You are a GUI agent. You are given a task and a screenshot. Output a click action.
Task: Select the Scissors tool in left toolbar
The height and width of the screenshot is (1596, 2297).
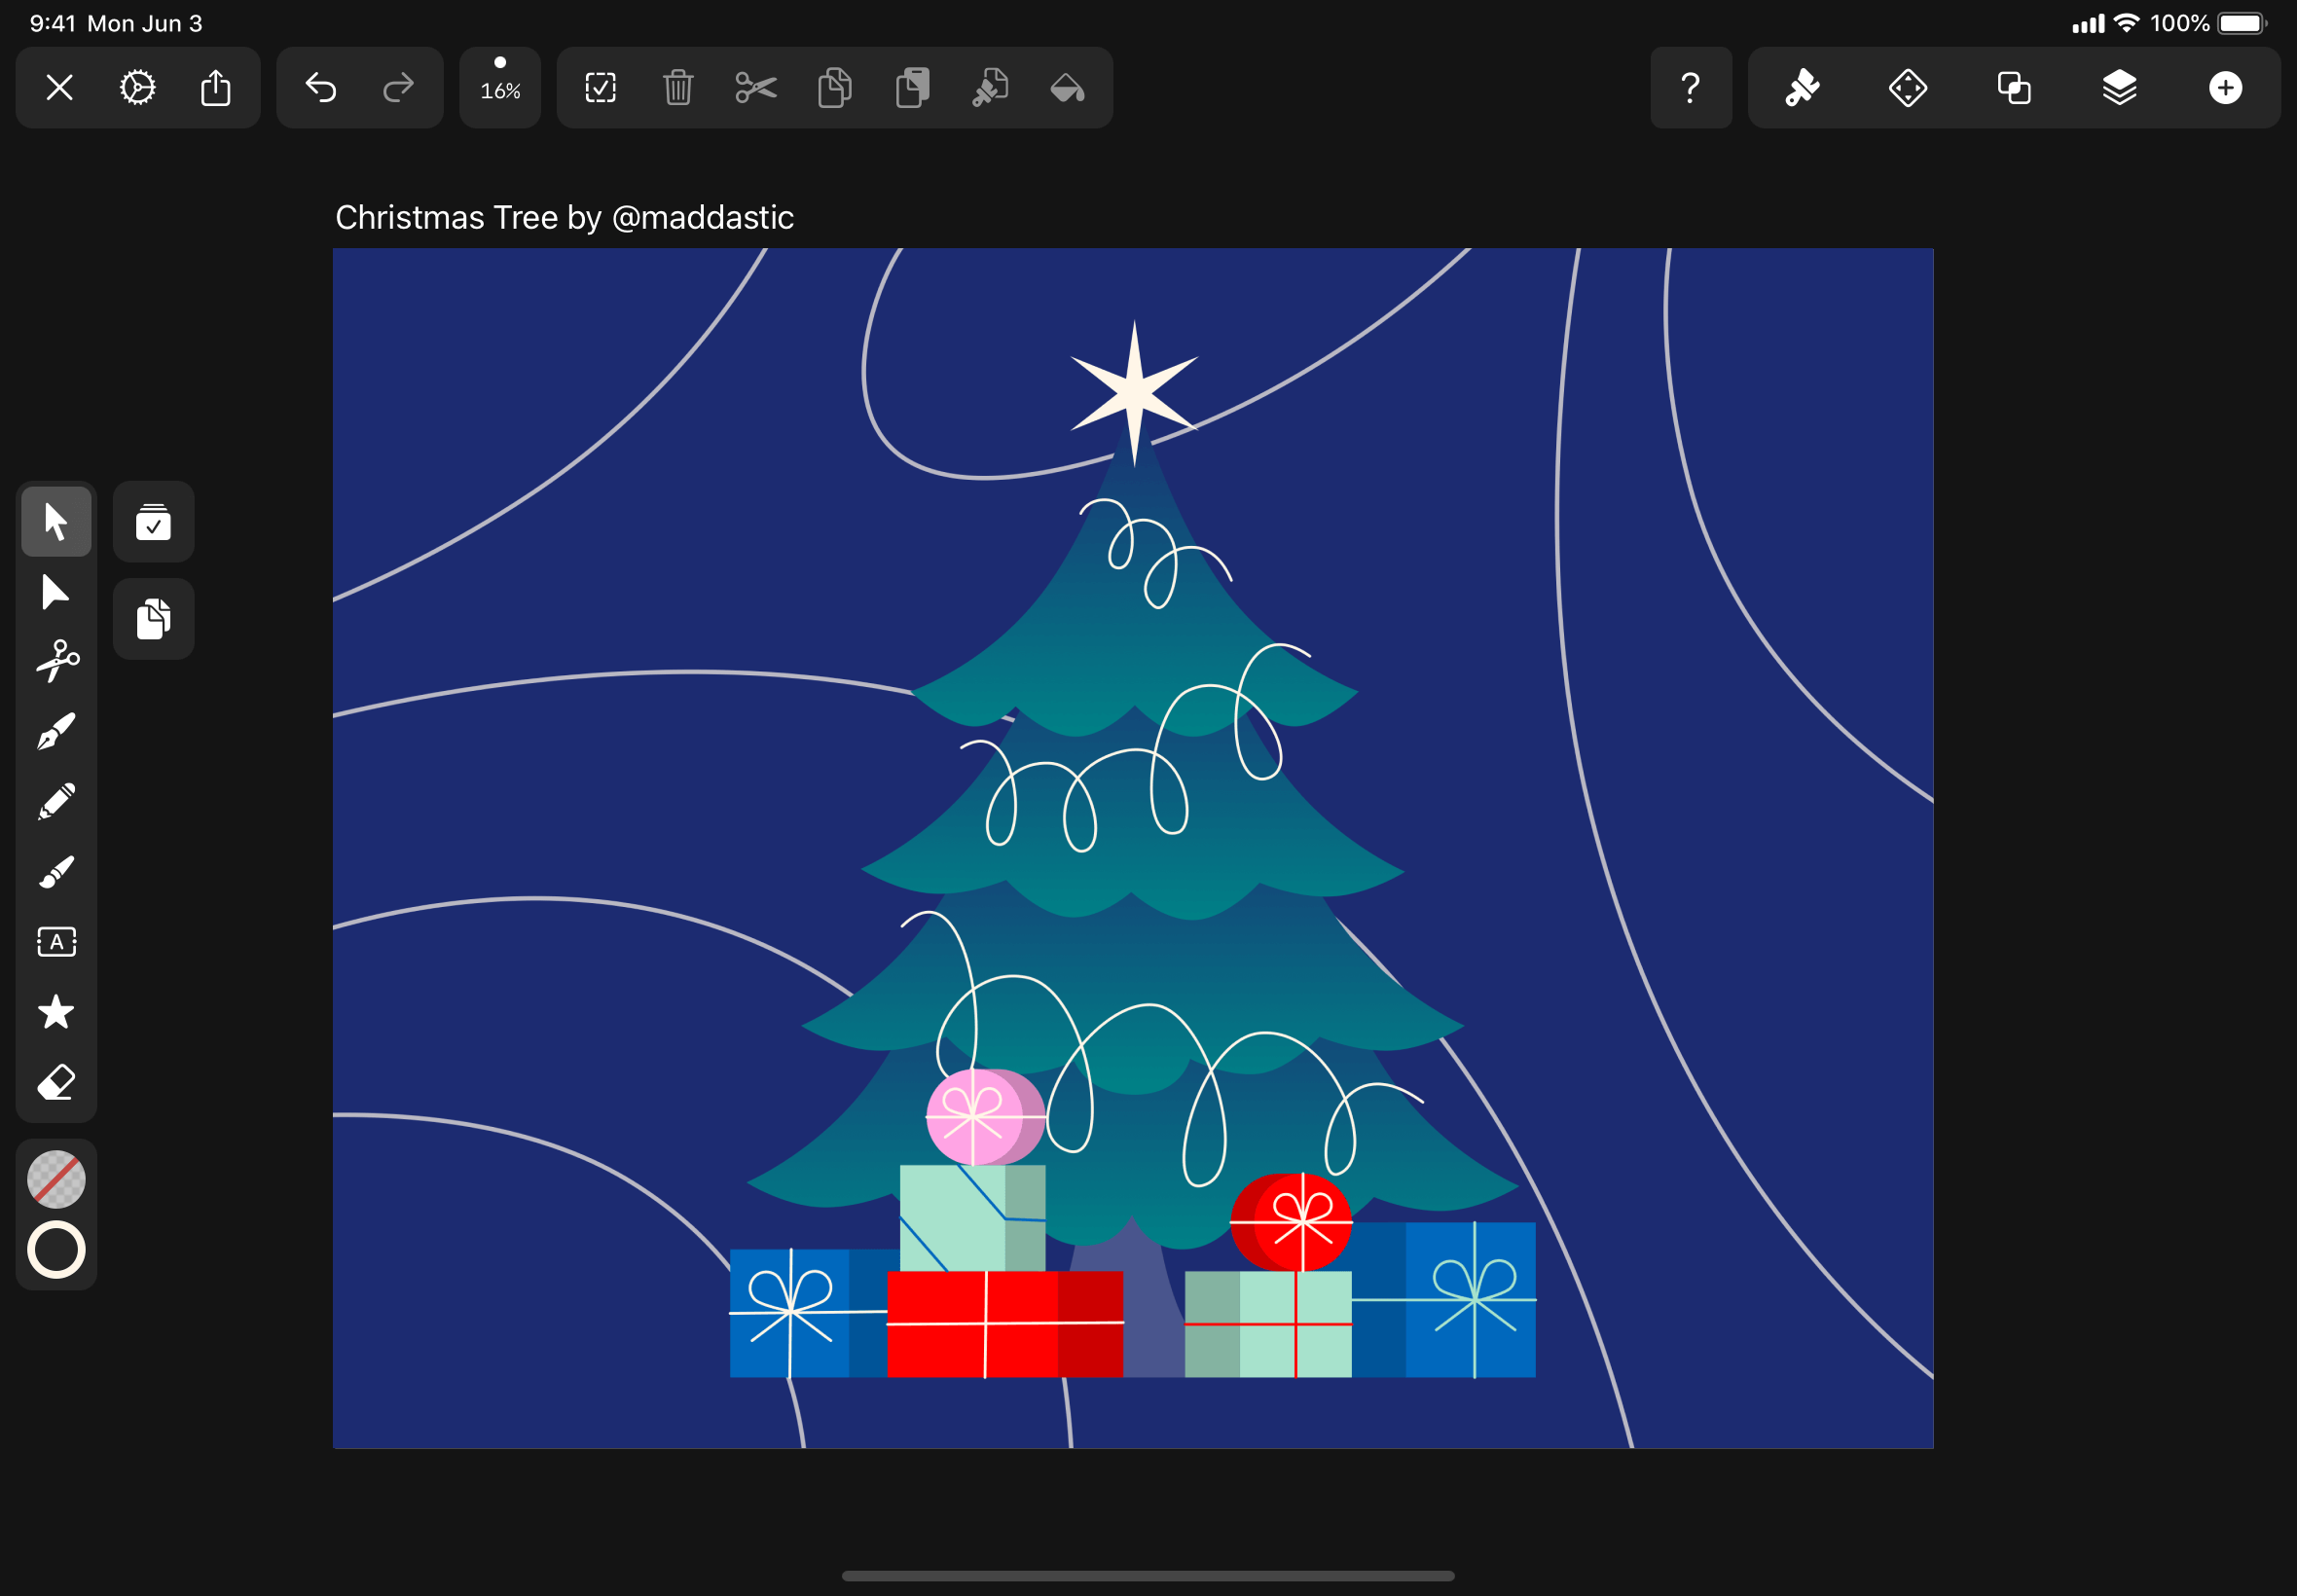pos(56,661)
